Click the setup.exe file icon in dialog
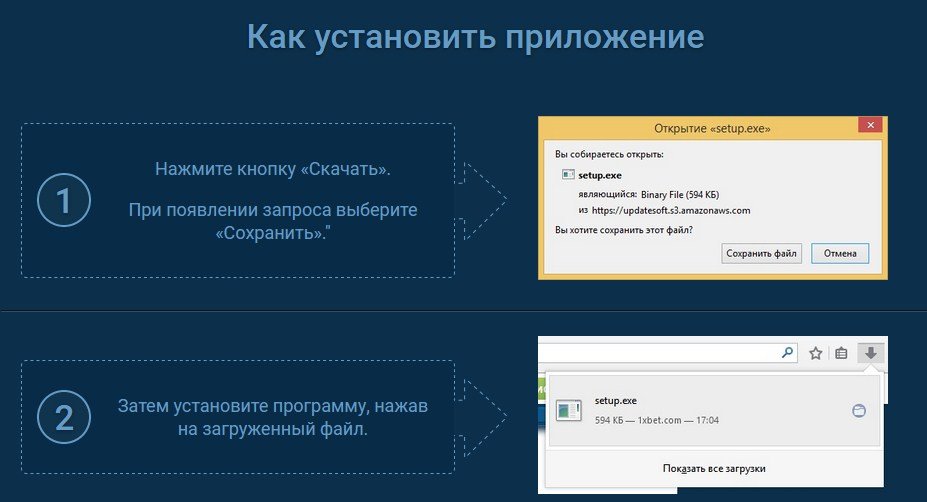 [568, 174]
